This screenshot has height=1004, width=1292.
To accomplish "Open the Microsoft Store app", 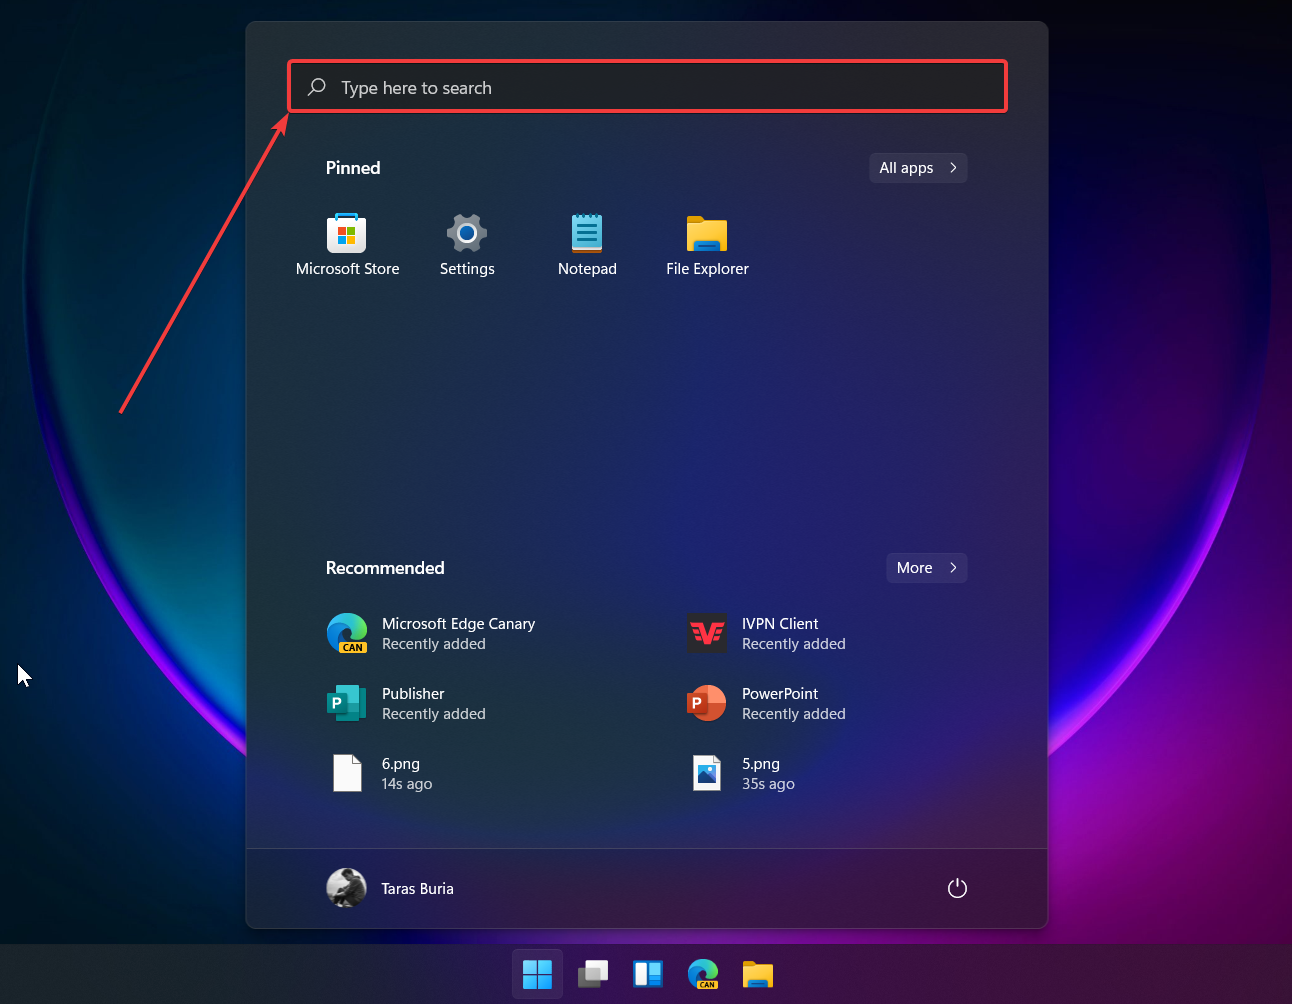I will click(347, 243).
